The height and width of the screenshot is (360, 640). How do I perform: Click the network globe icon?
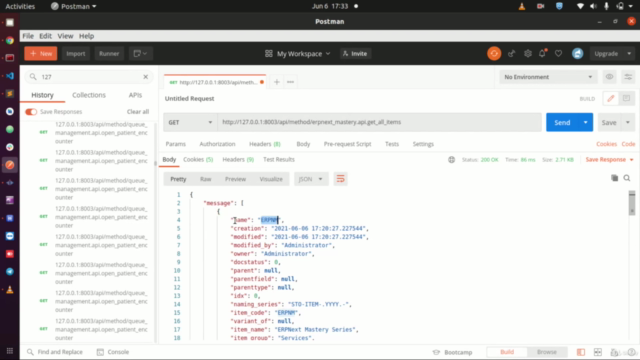click(x=451, y=160)
